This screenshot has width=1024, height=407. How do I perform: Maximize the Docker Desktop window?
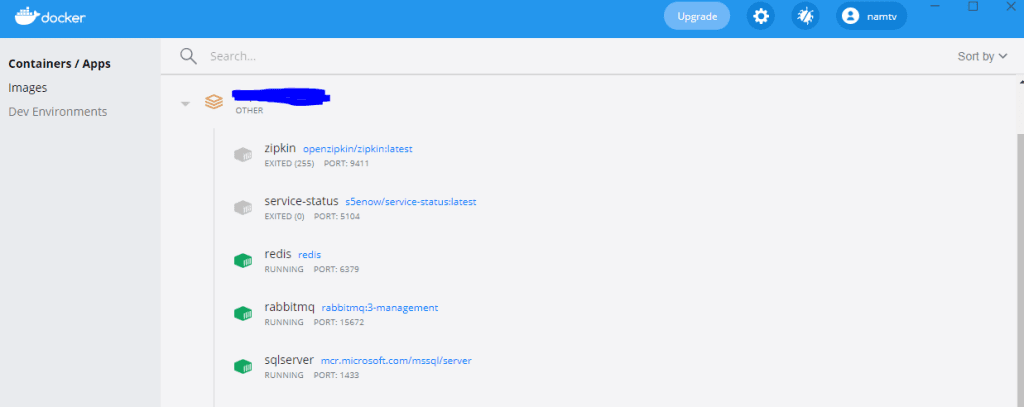[x=973, y=6]
